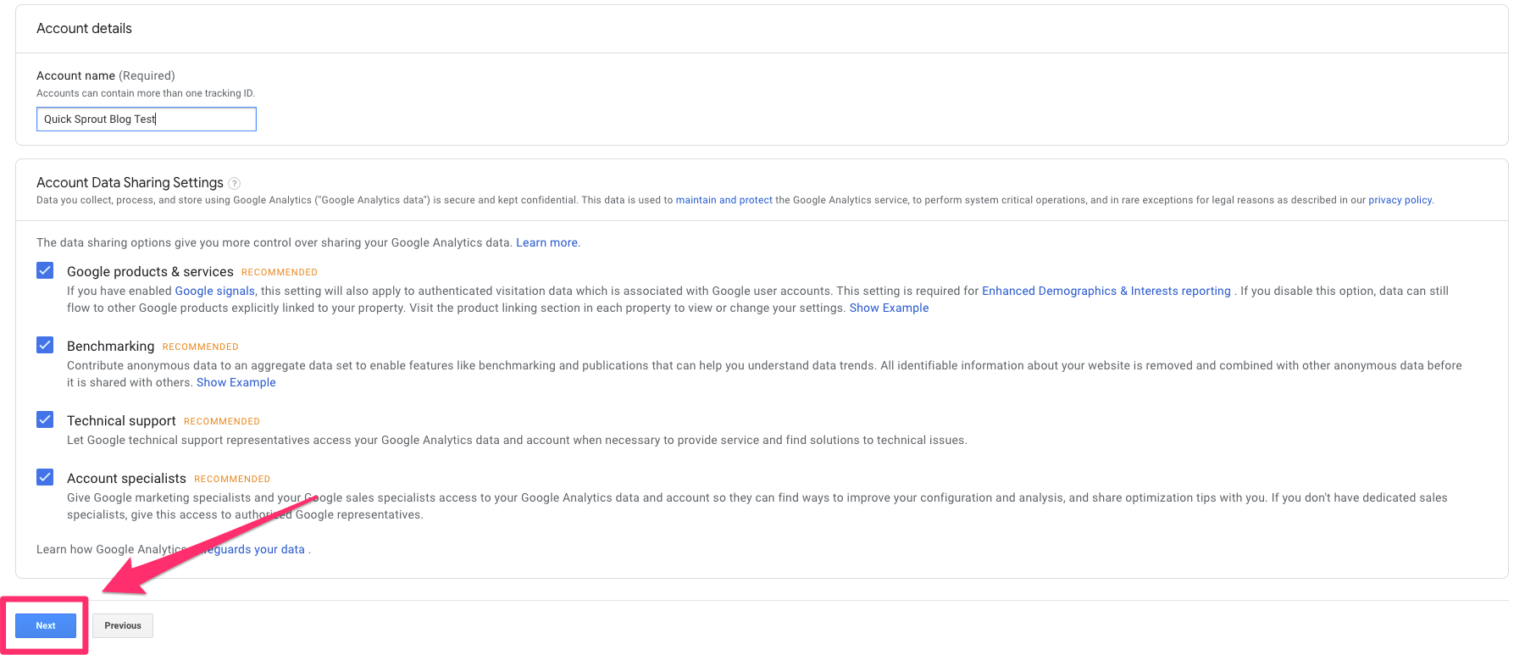Viewport: 1536px width, 655px height.
Task: Uncheck the Google products & services checkbox
Action: click(x=45, y=271)
